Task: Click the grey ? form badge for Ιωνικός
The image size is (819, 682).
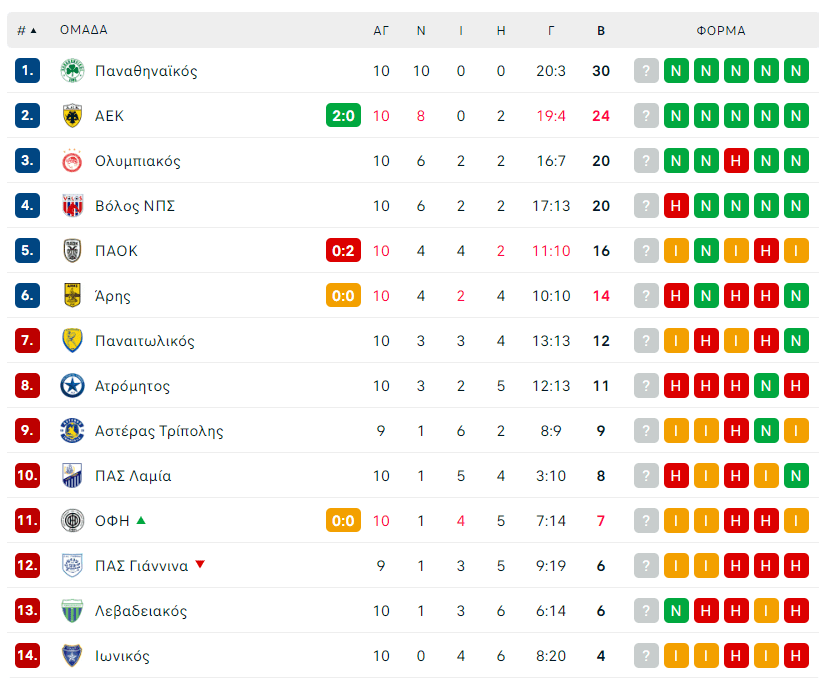Action: pyautogui.click(x=647, y=656)
